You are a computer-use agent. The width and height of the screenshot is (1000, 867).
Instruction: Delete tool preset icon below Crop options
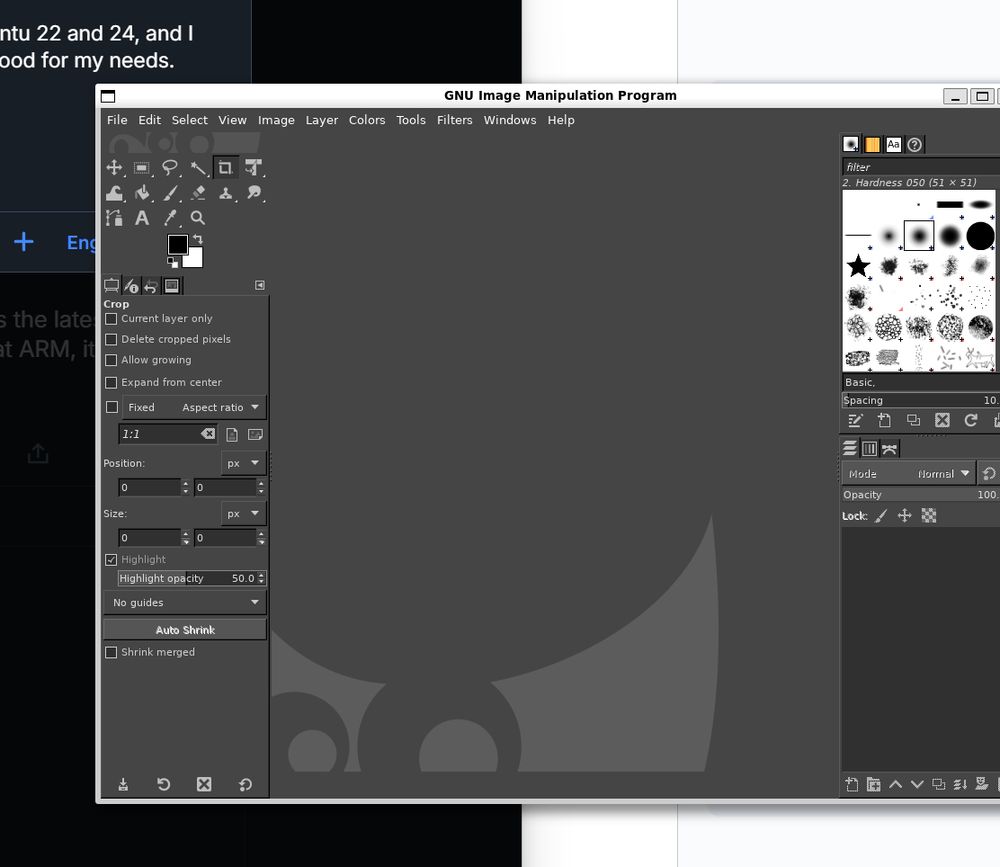pyautogui.click(x=204, y=784)
